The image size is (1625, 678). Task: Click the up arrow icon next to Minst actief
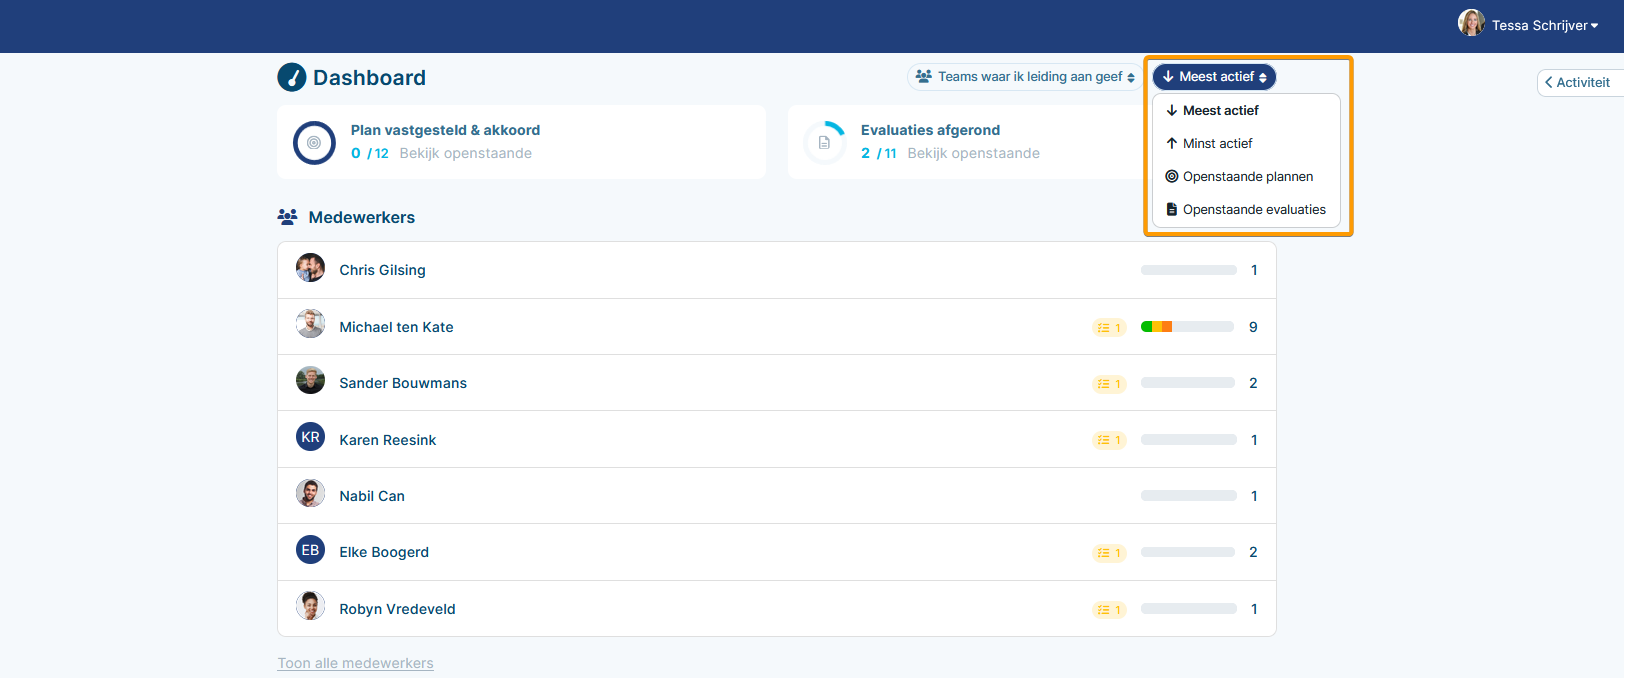1171,143
